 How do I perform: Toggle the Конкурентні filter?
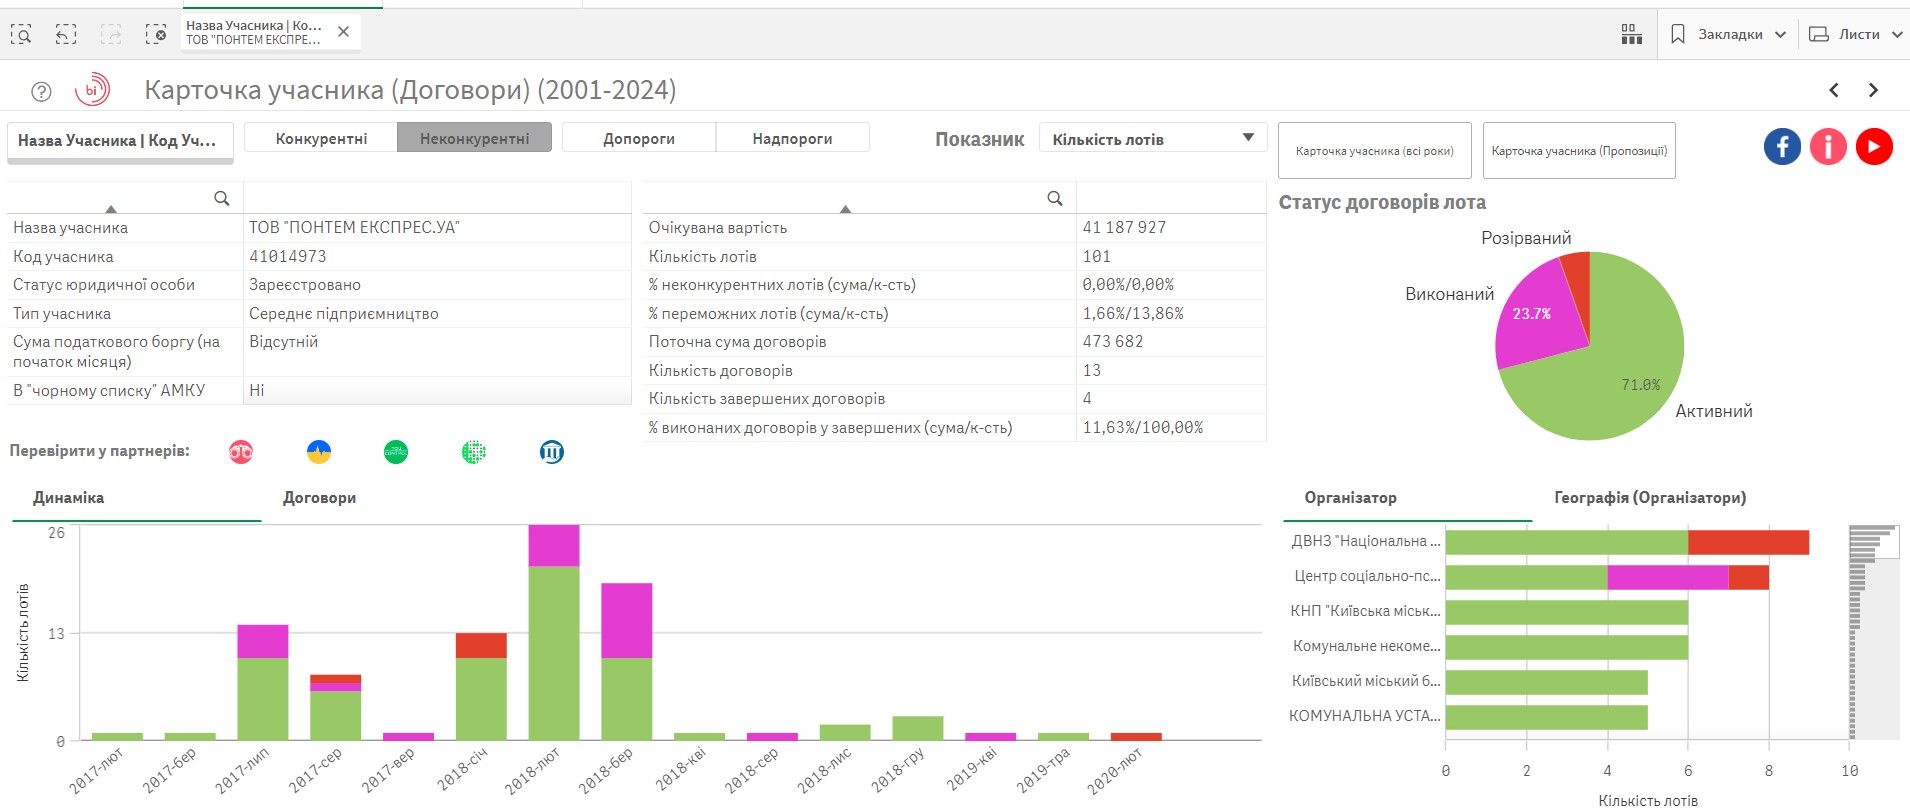[x=321, y=138]
